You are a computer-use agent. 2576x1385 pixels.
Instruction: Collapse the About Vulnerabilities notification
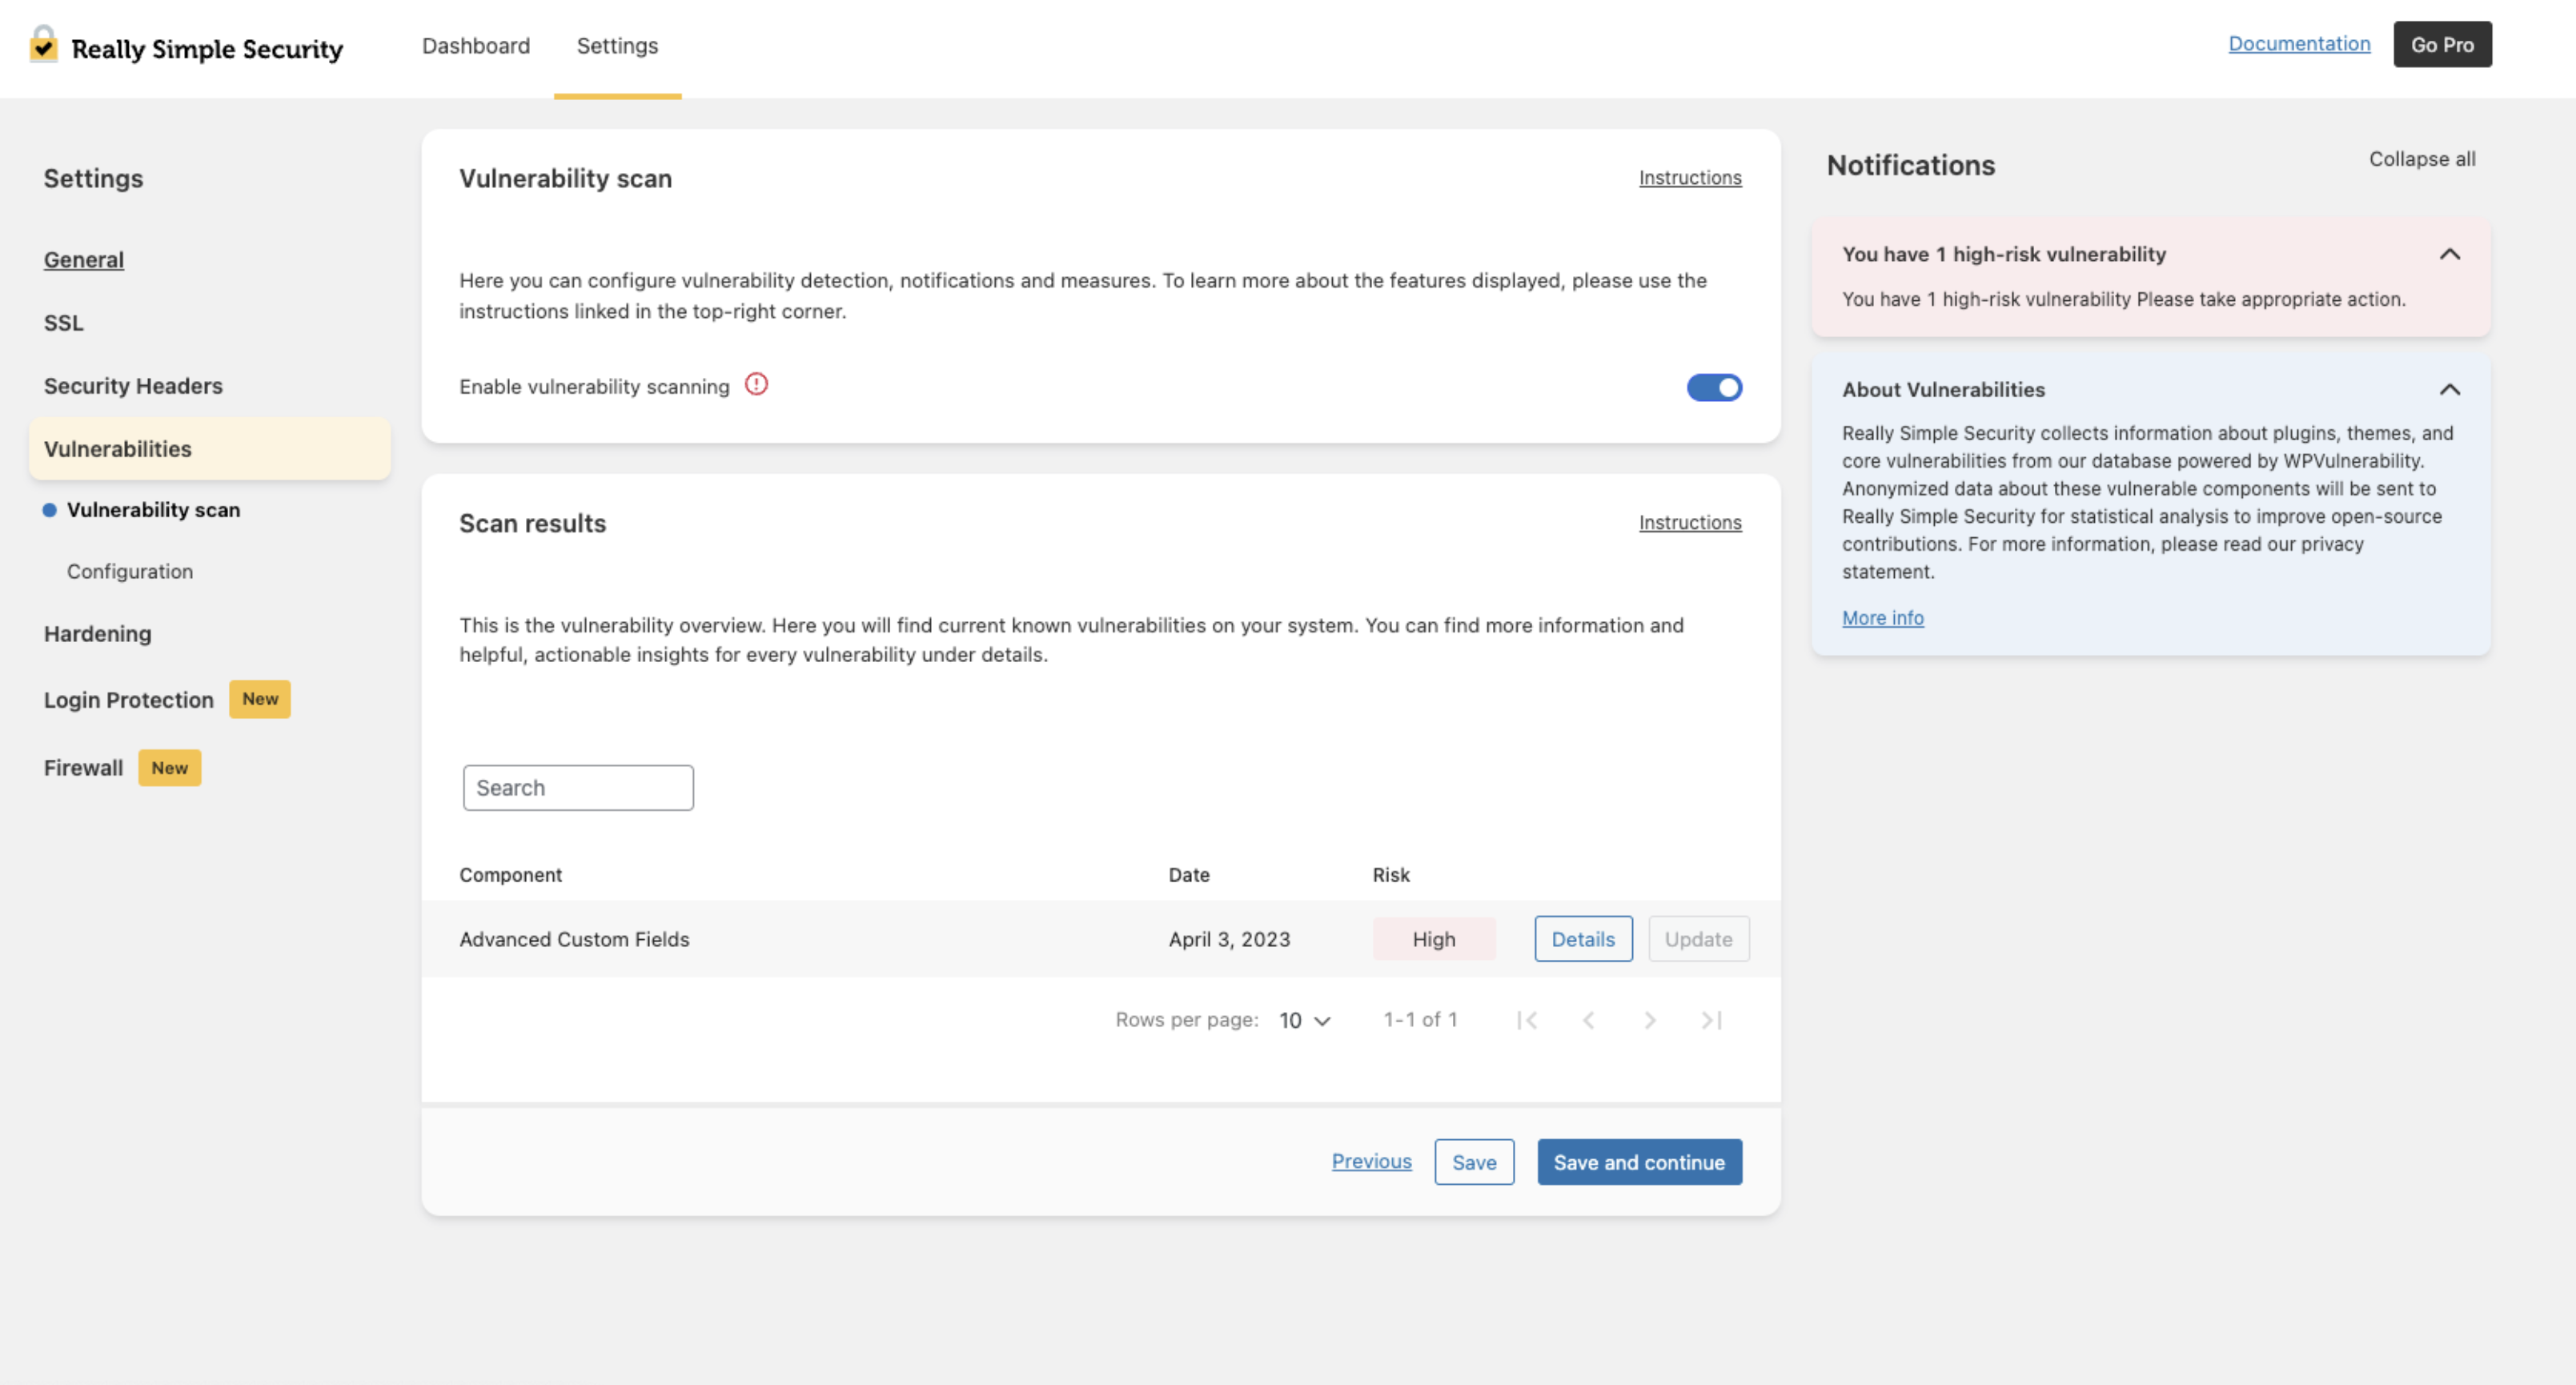[2449, 389]
